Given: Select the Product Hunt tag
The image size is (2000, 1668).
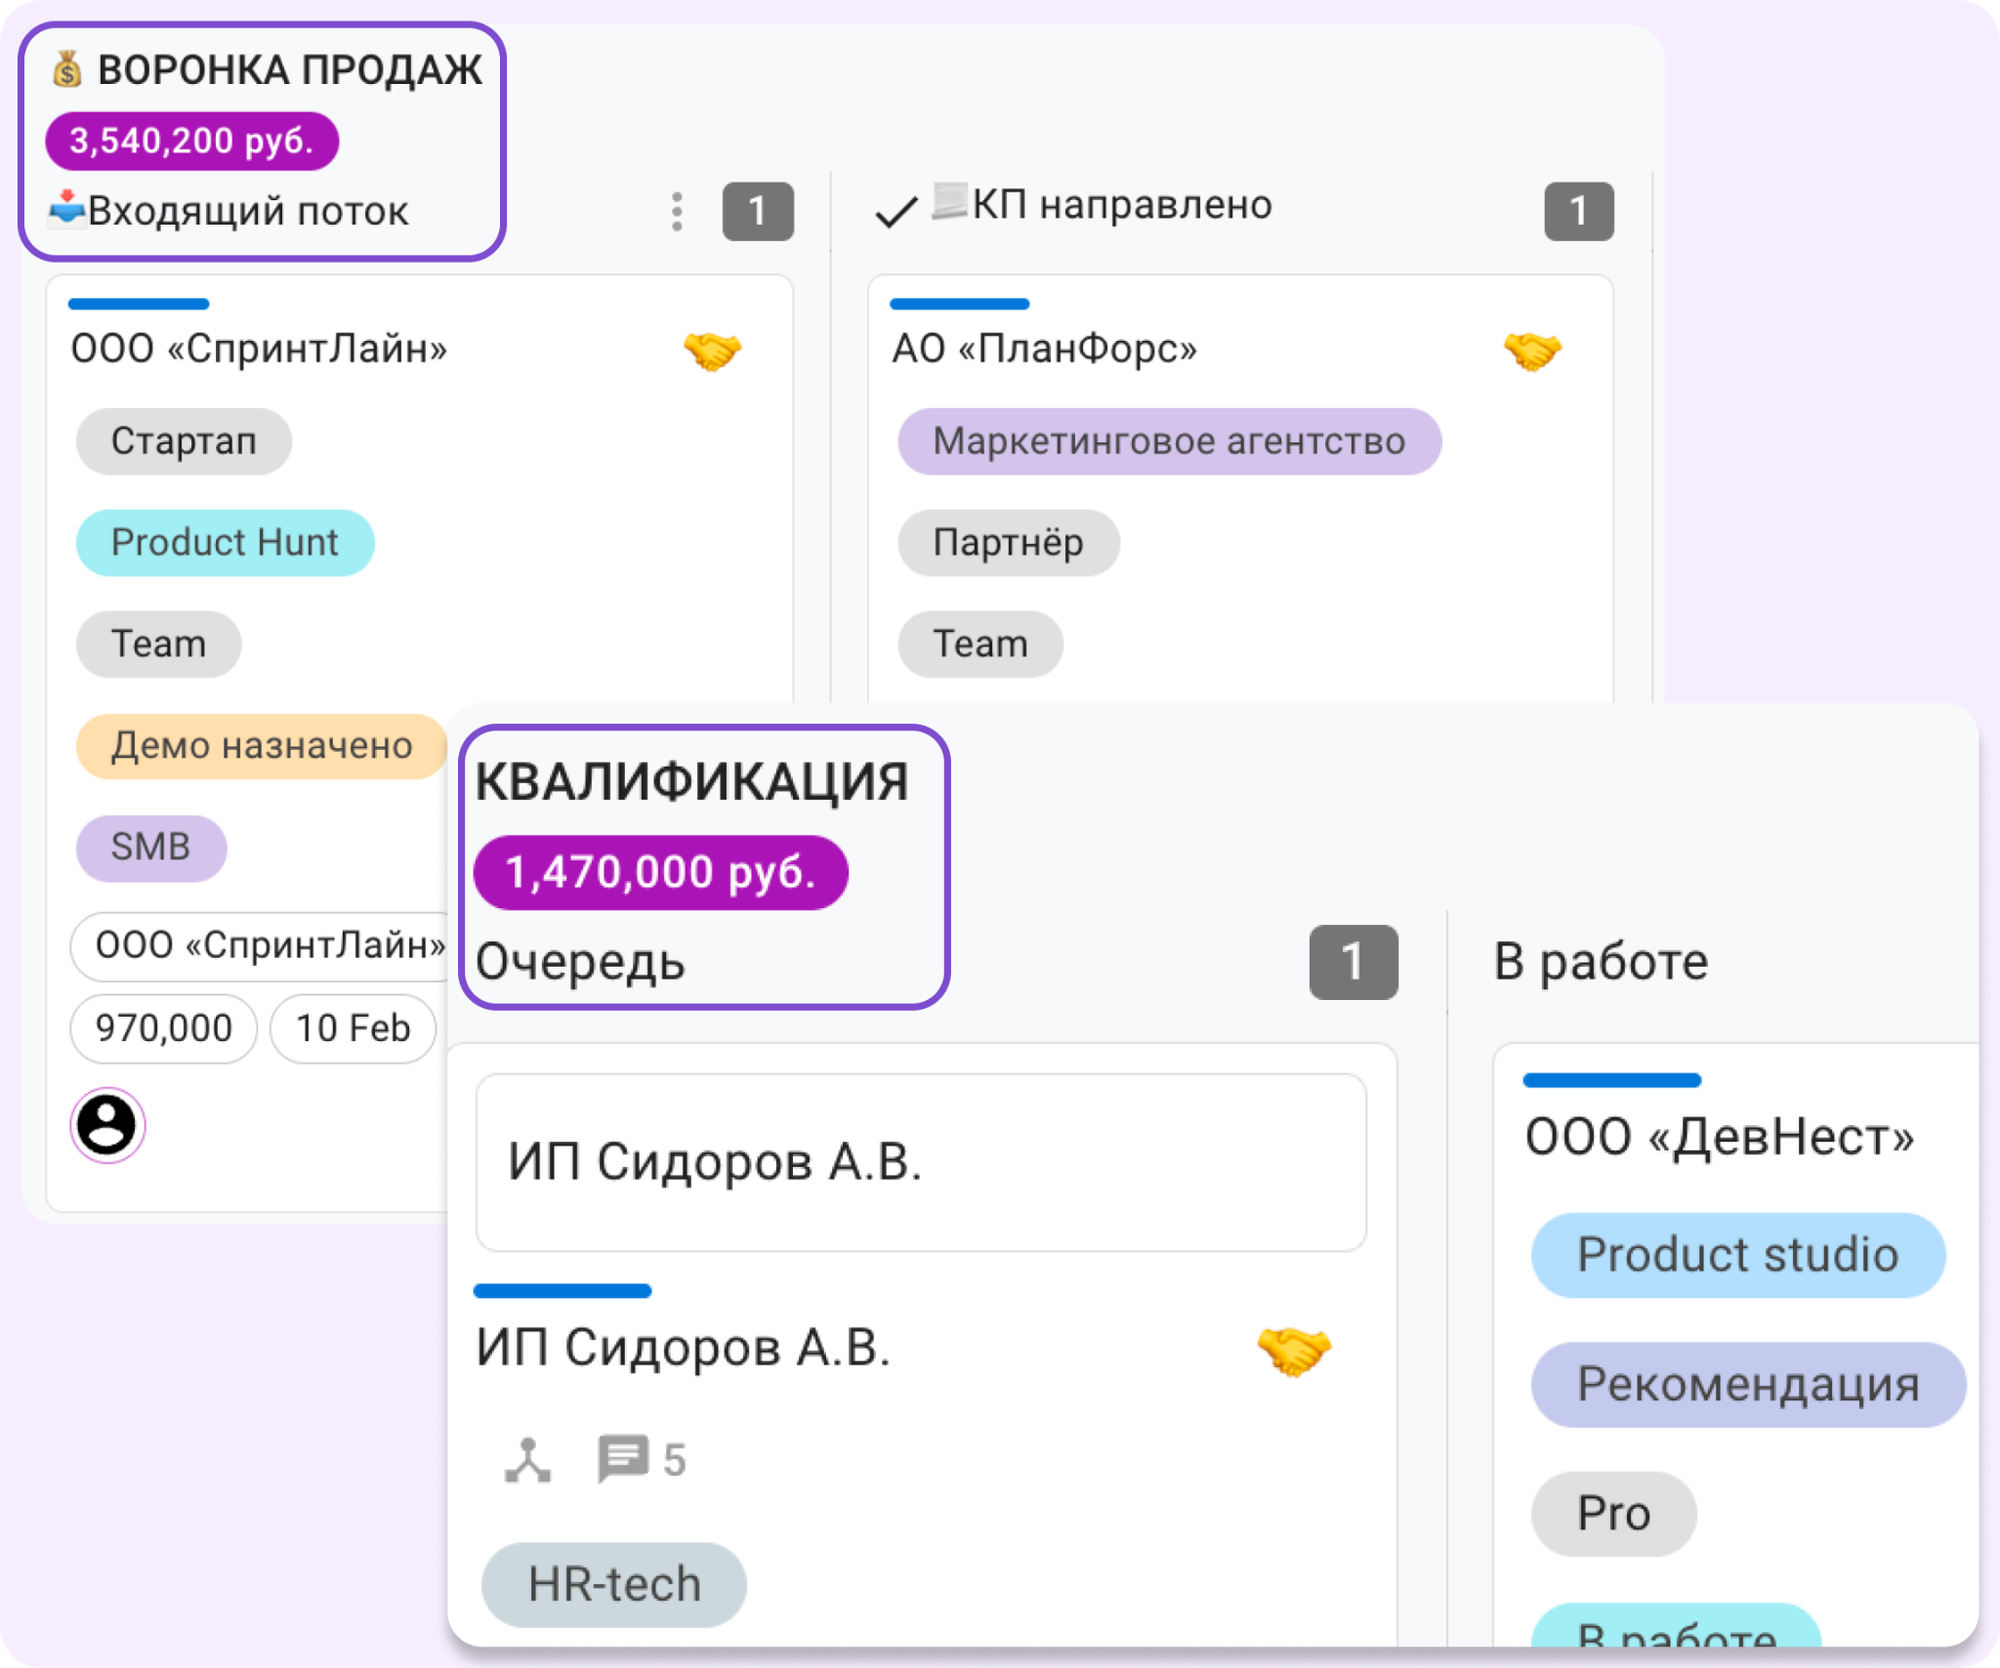Looking at the screenshot, I should 224,542.
